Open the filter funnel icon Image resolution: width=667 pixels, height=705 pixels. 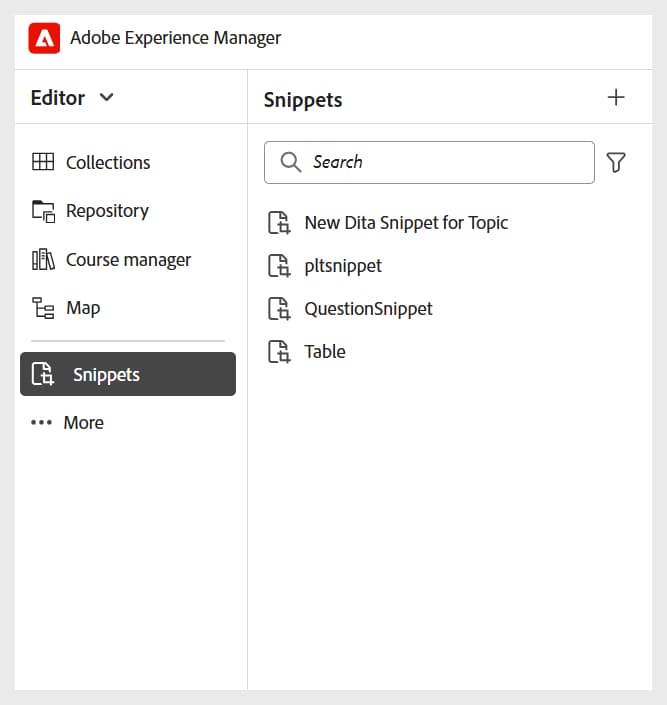[x=616, y=162]
